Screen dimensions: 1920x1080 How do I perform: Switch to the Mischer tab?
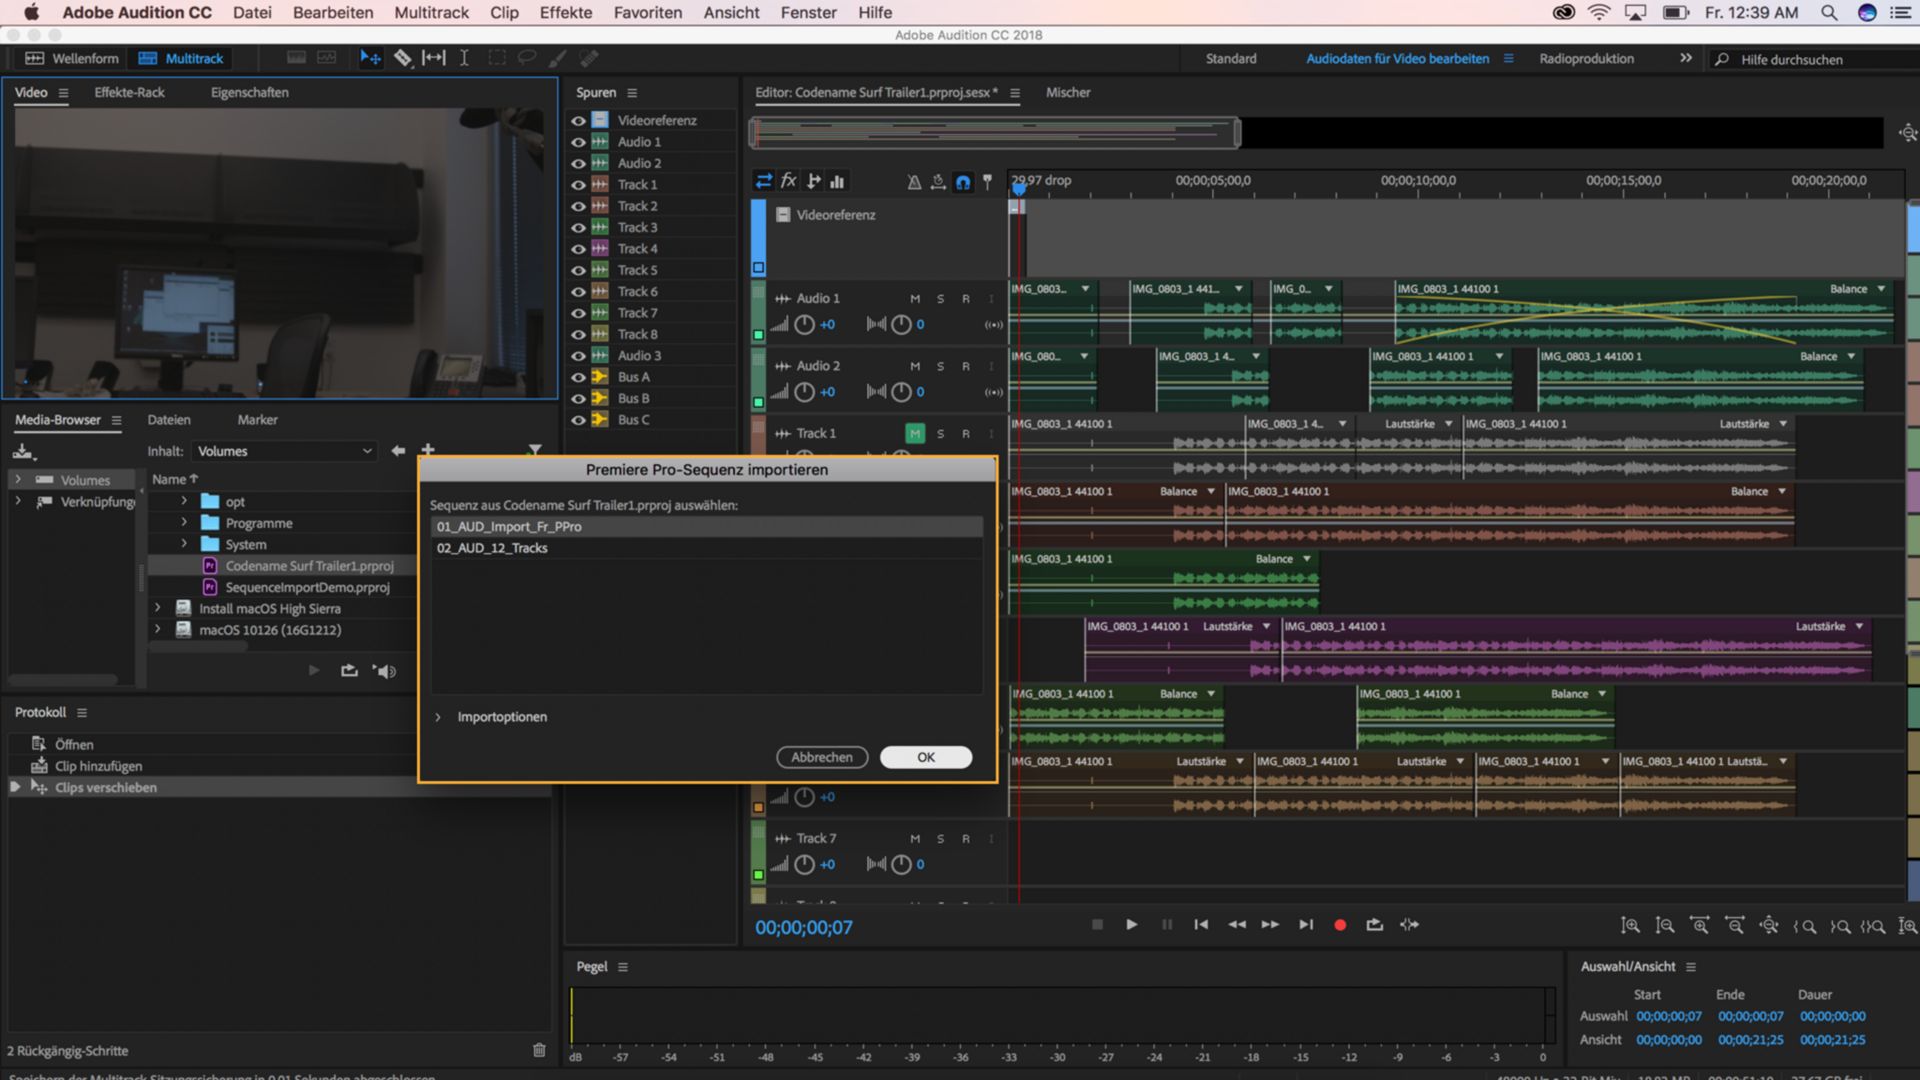[x=1068, y=92]
